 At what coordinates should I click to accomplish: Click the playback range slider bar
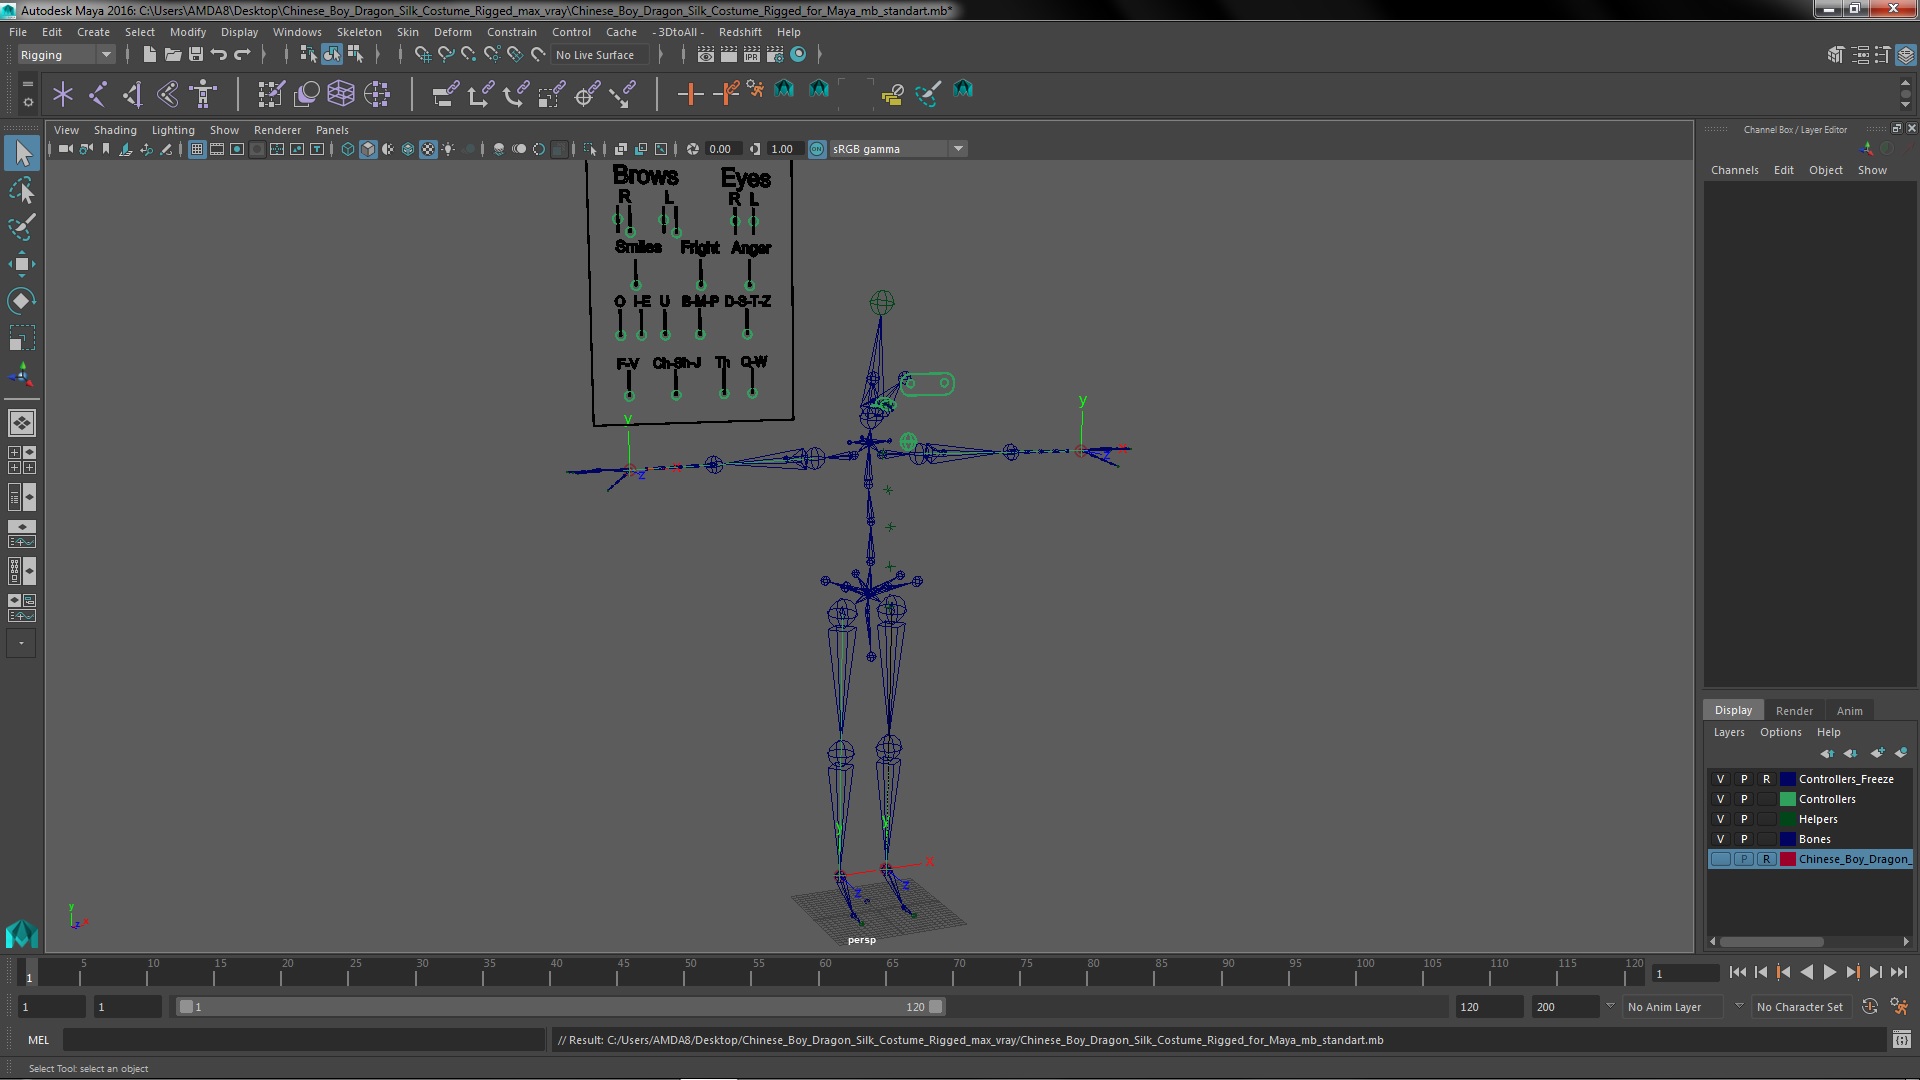pyautogui.click(x=560, y=1007)
